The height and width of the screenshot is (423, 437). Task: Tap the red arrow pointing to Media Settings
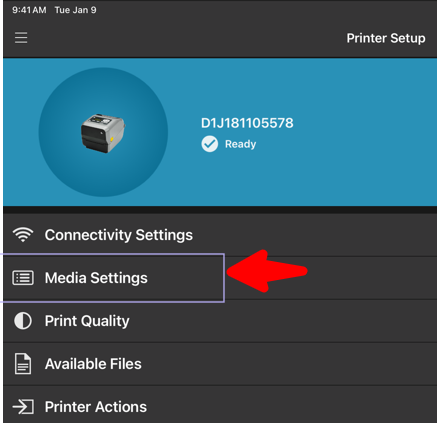click(x=267, y=271)
